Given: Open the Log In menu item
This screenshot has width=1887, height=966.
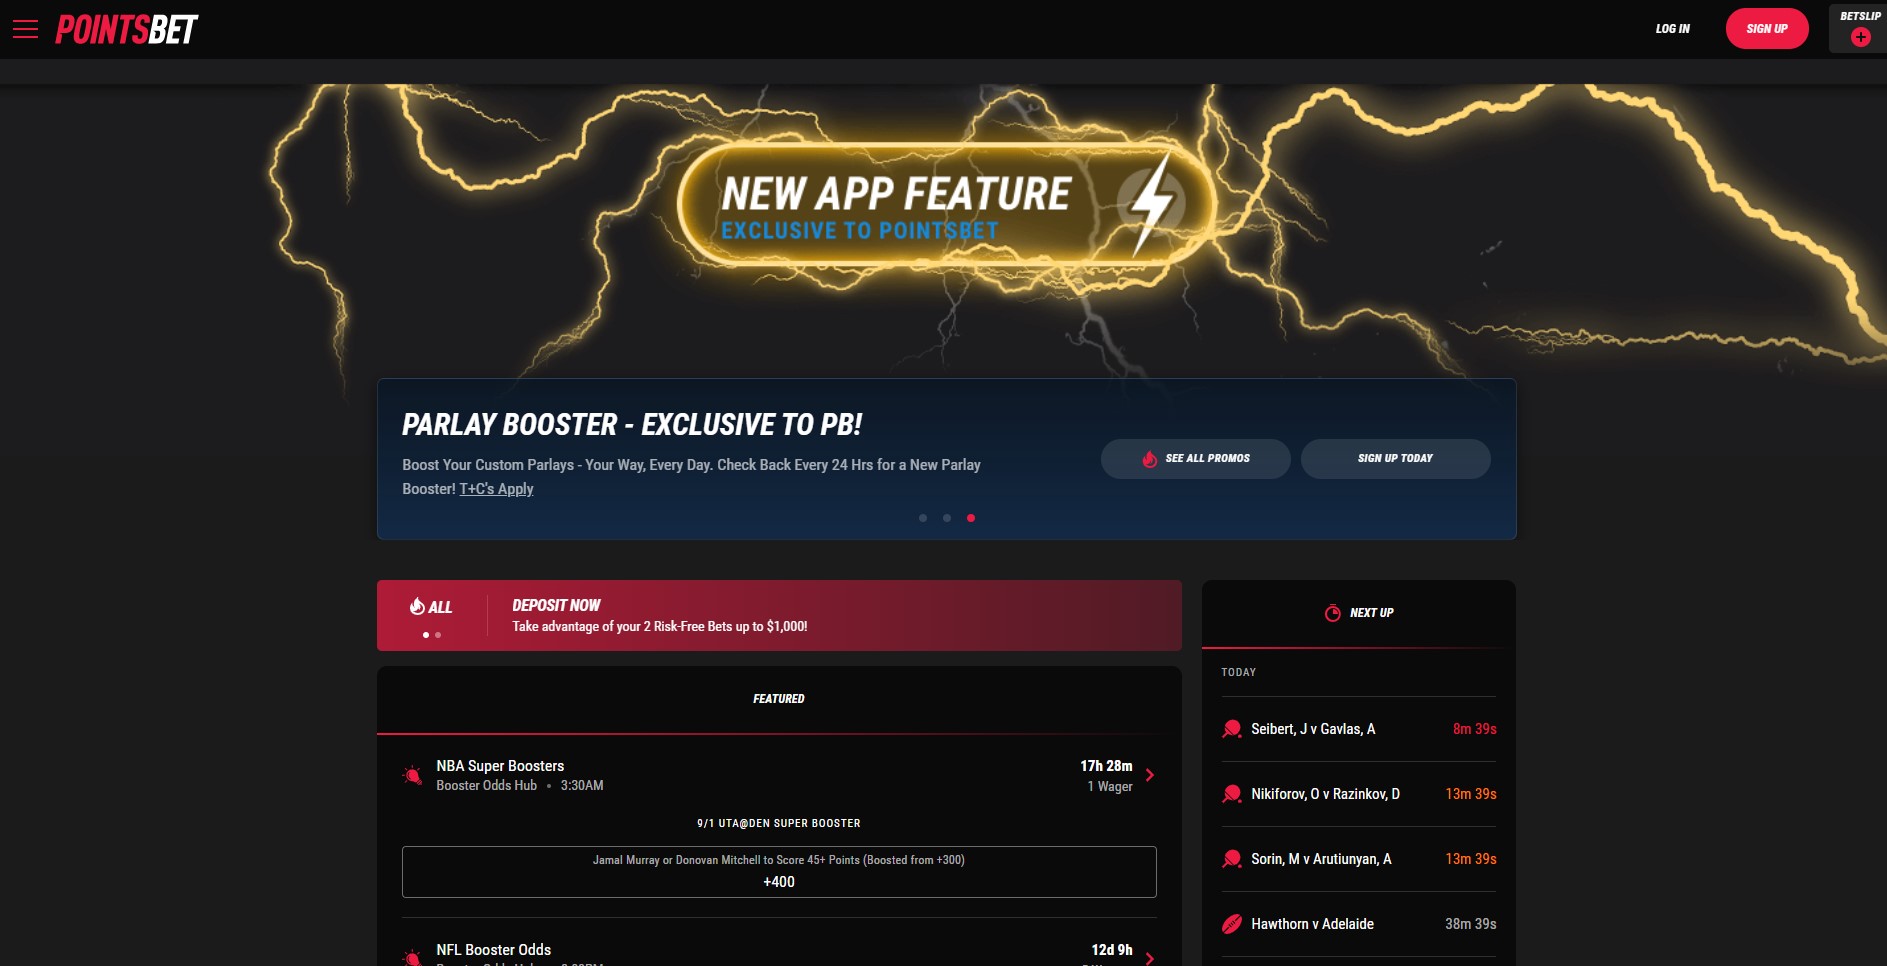Looking at the screenshot, I should click(x=1672, y=29).
